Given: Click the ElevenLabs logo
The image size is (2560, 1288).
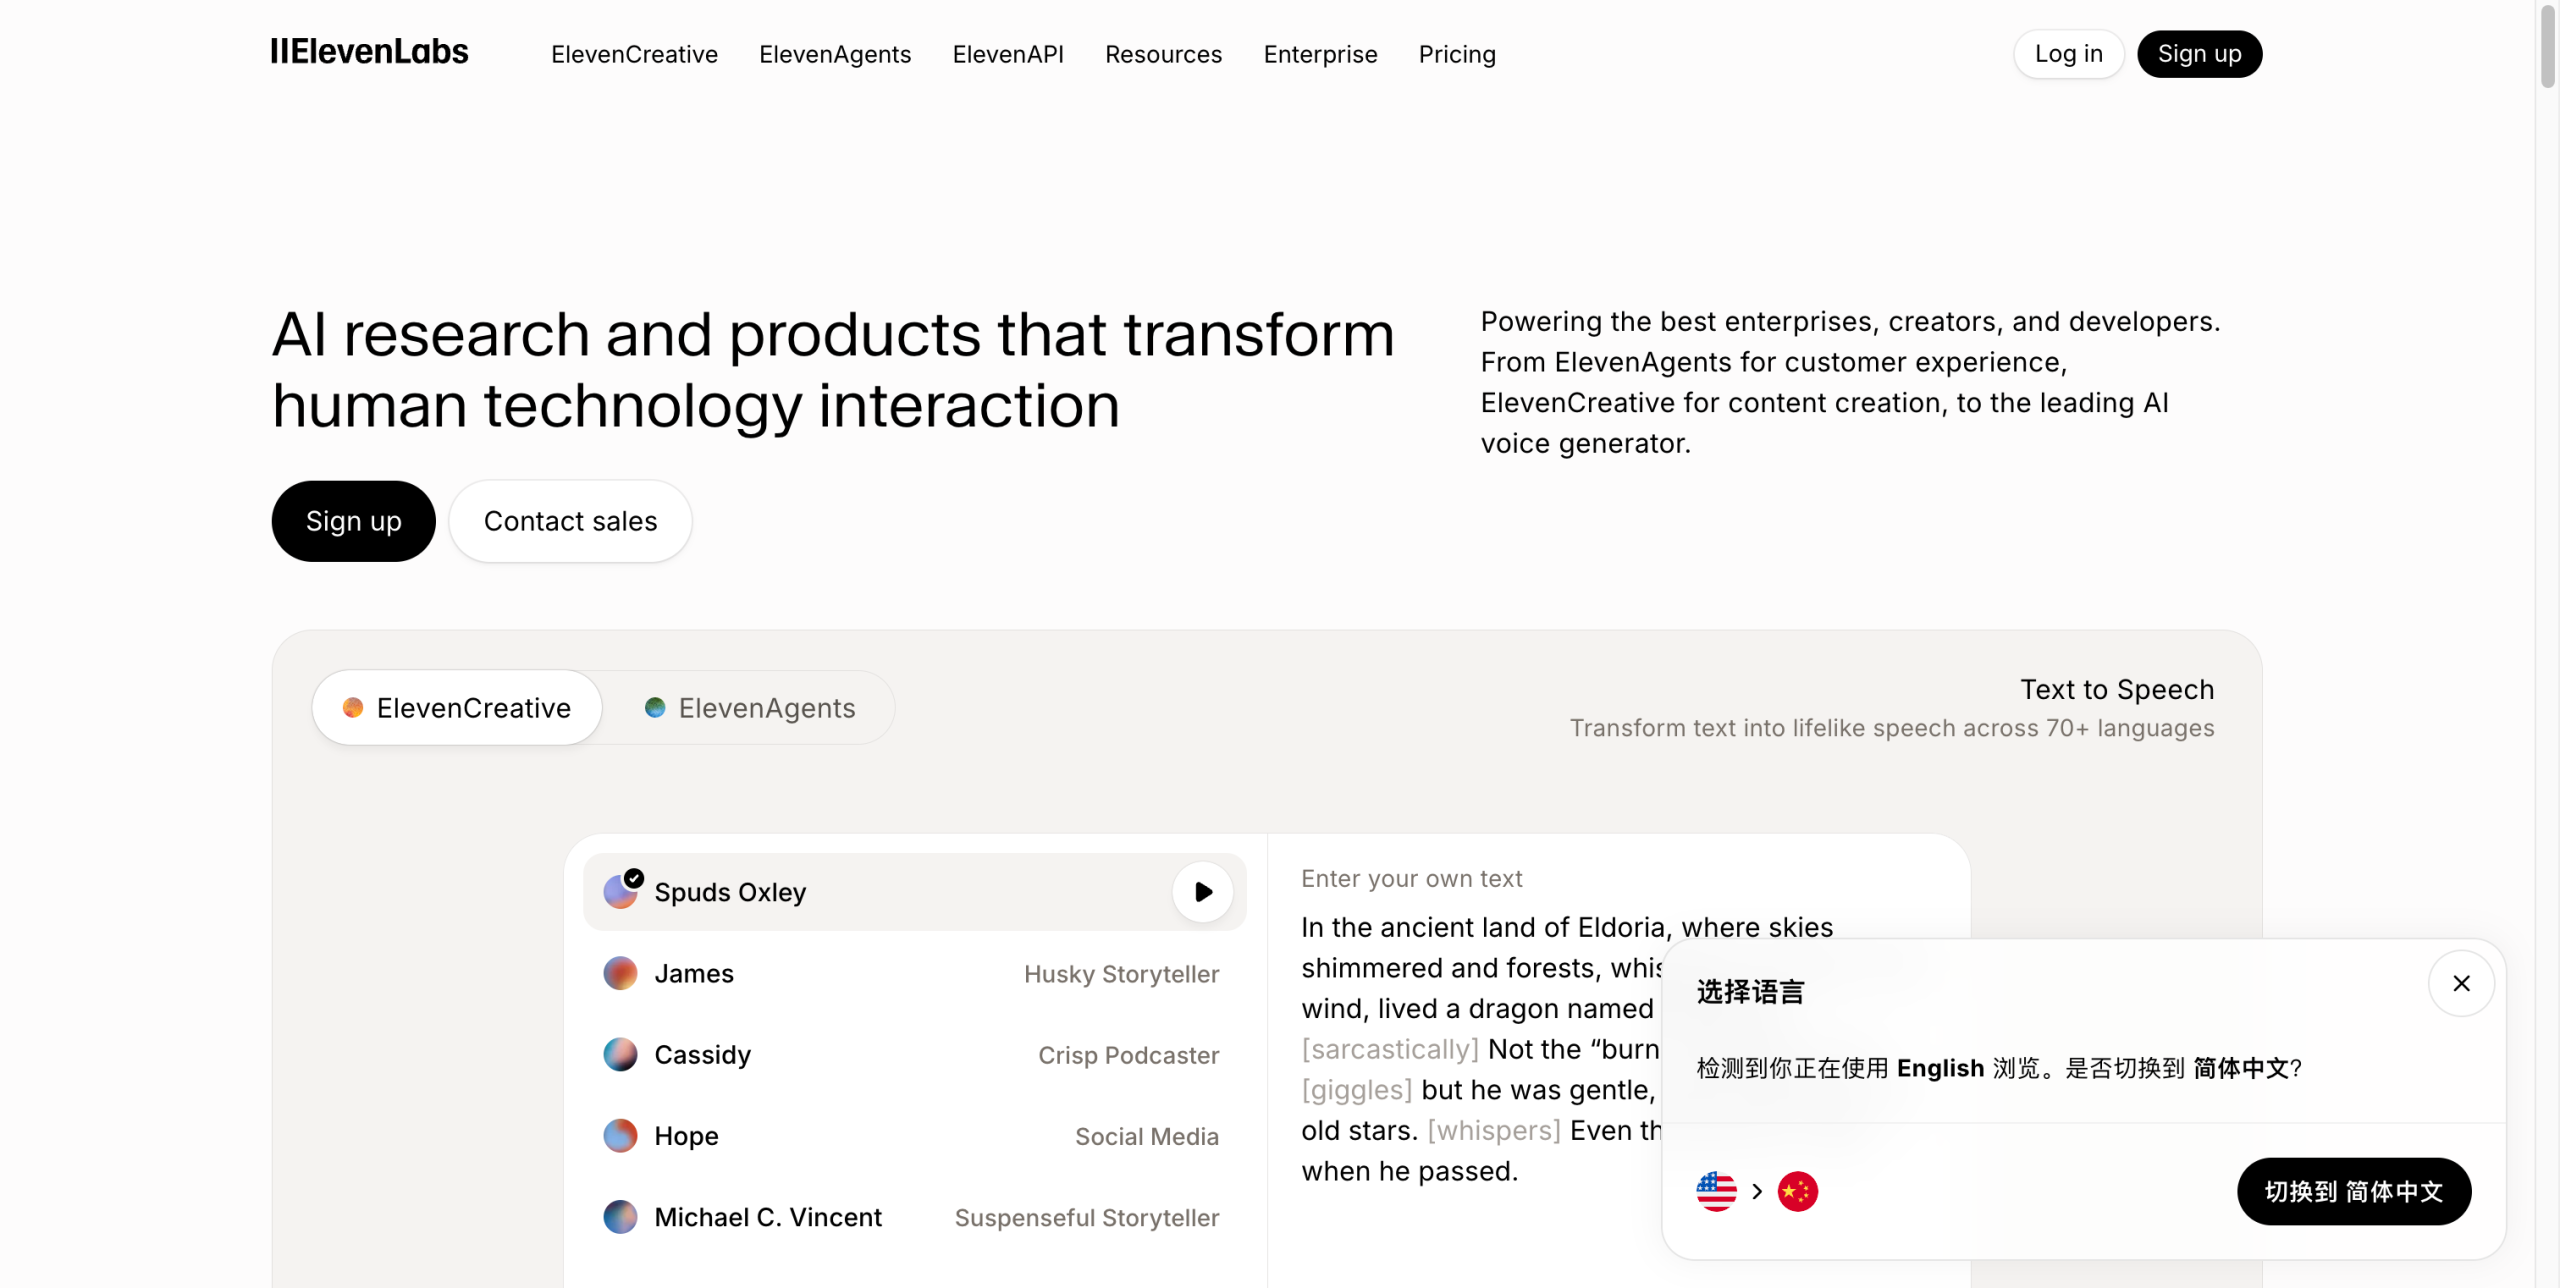Looking at the screenshot, I should (369, 52).
